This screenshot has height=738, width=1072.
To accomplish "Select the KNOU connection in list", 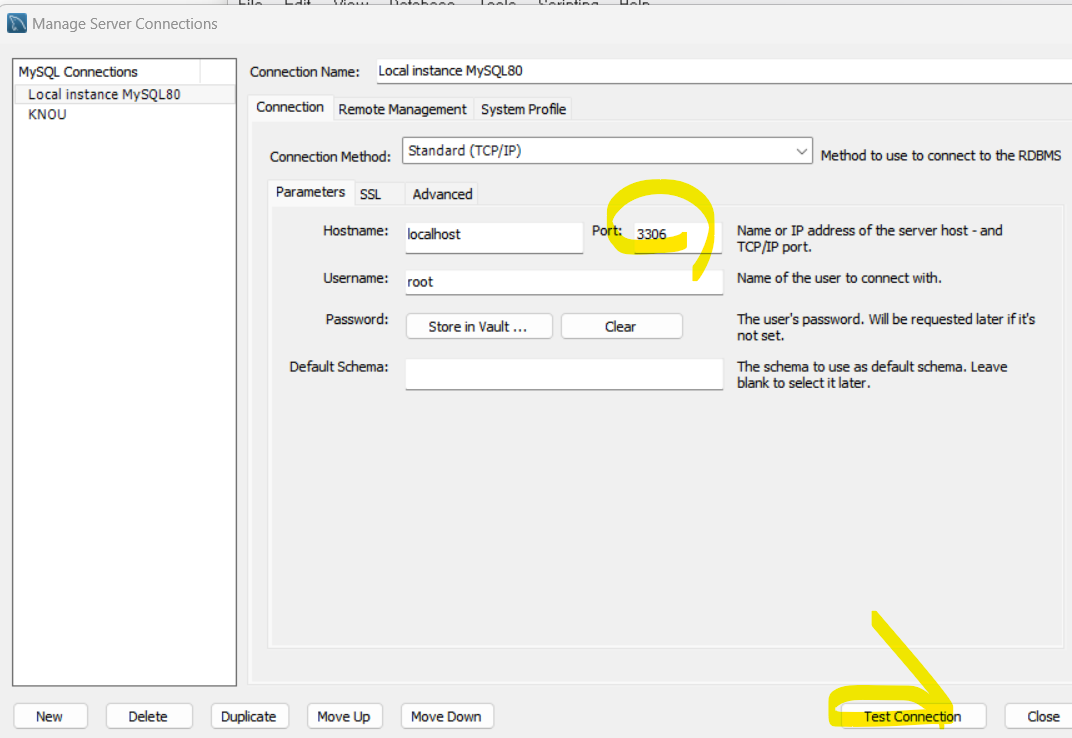I will pos(47,114).
